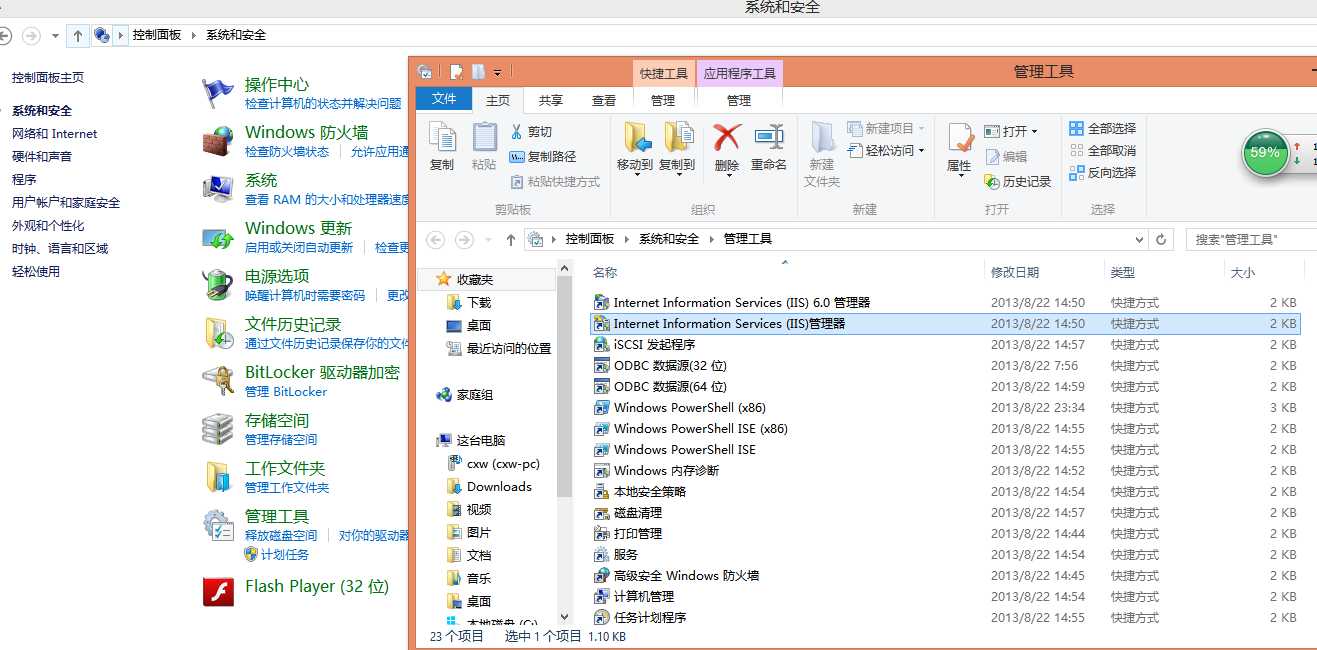Screen dimensions: 1317x650
Task: Open the Quick Access Toolbar customize dropdown
Action: coord(498,72)
